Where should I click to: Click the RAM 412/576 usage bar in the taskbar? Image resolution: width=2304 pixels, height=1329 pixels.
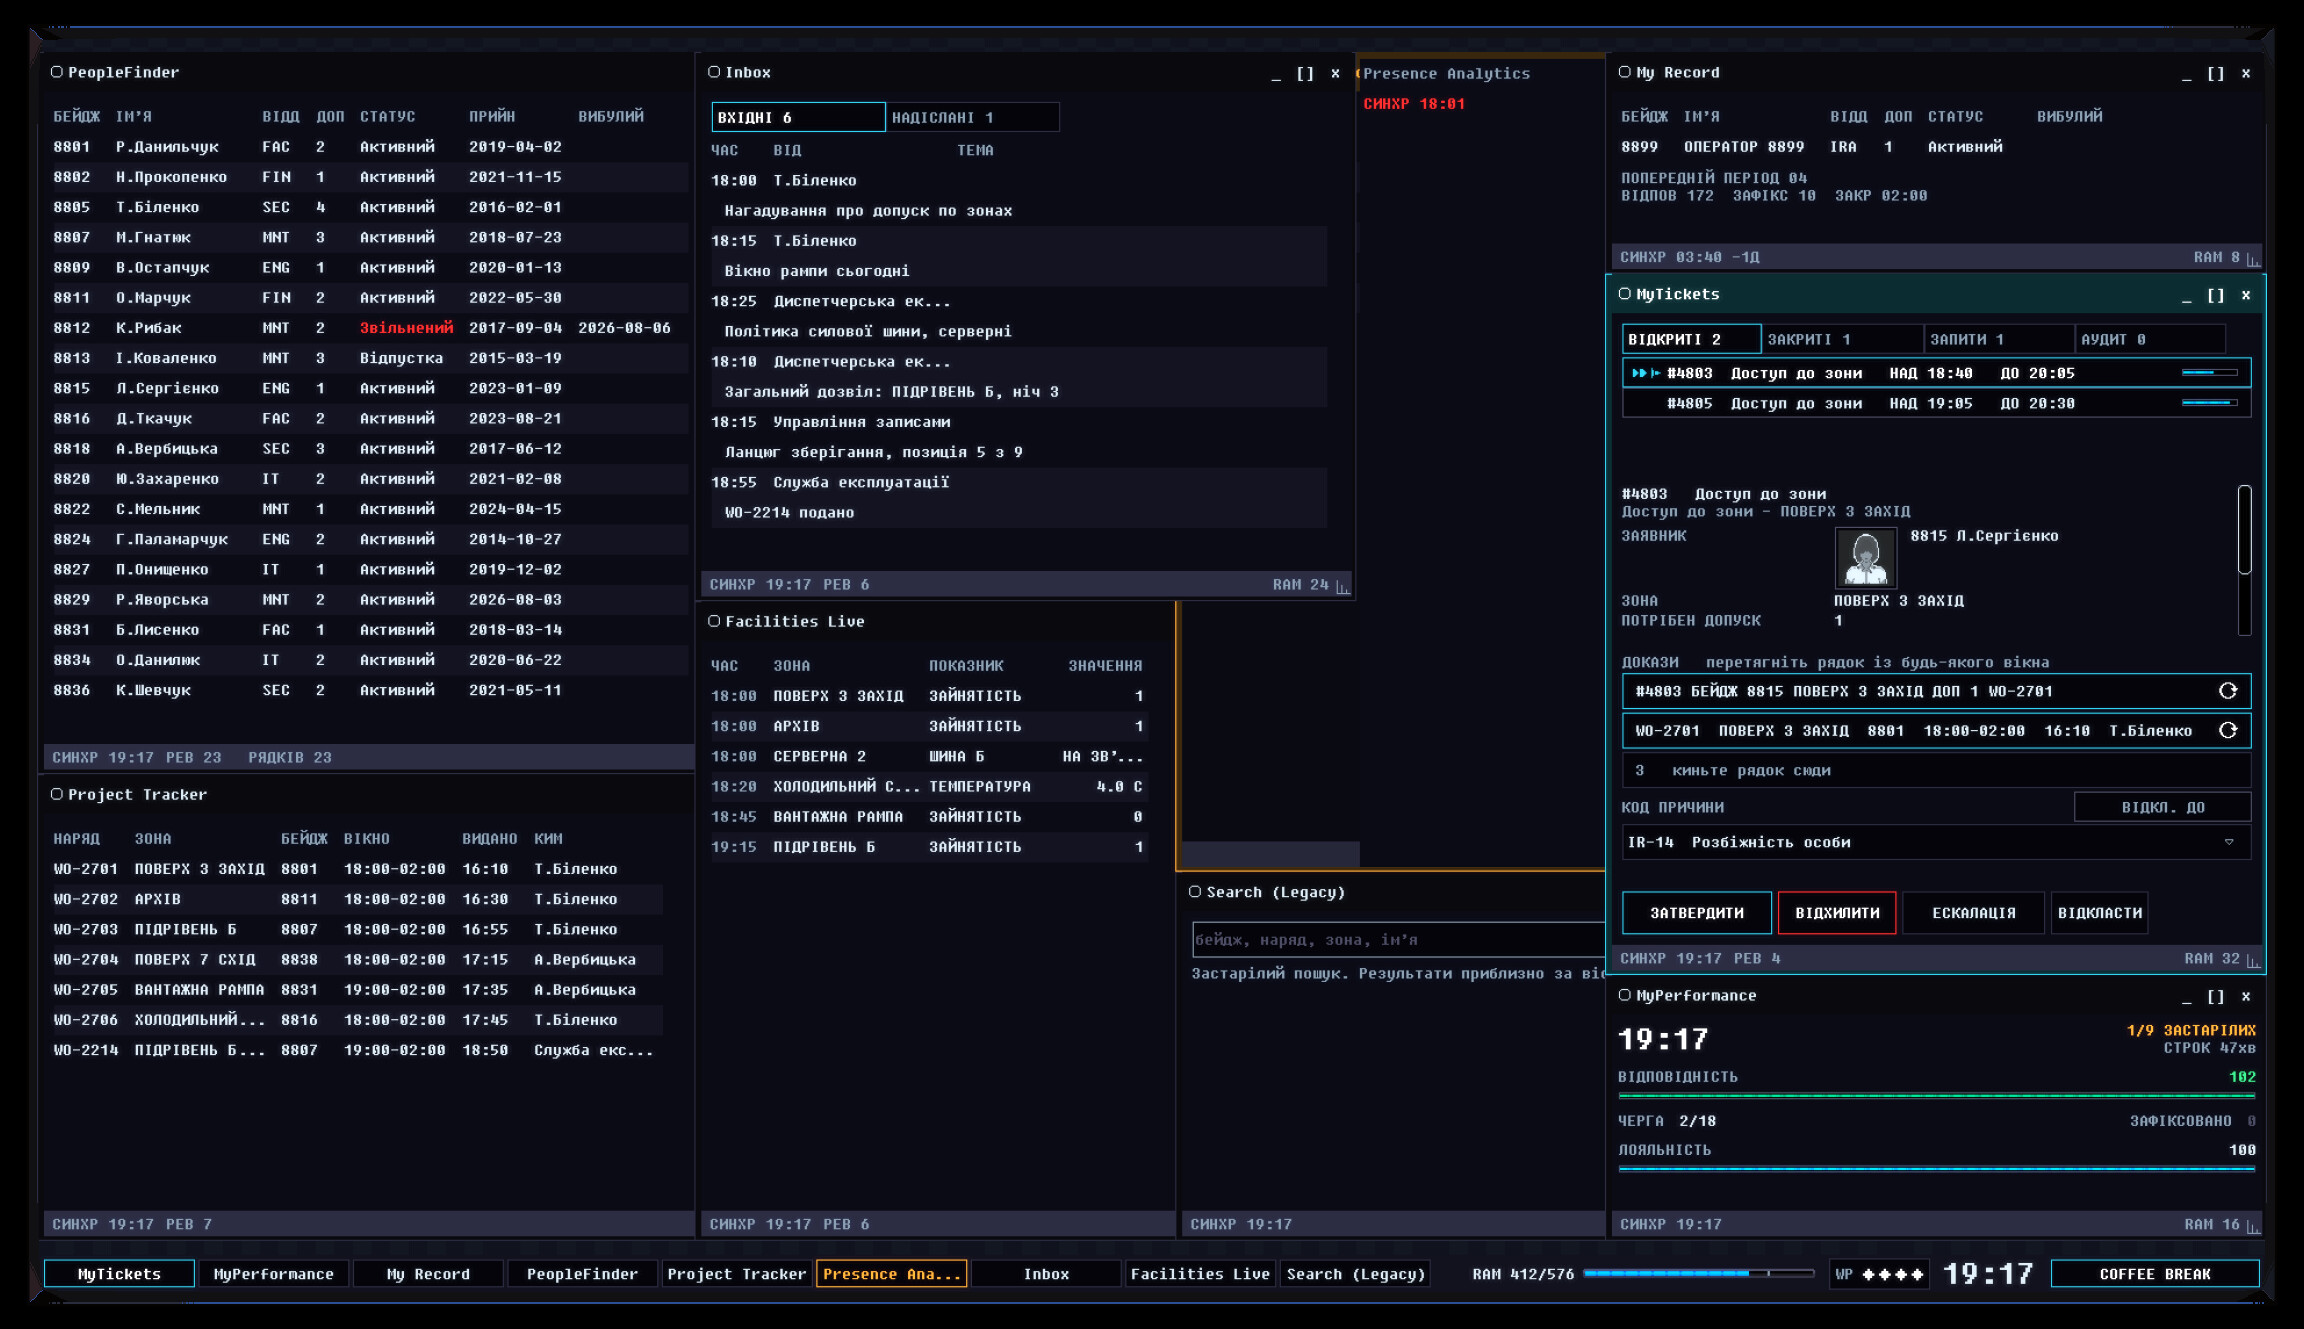1699,1274
